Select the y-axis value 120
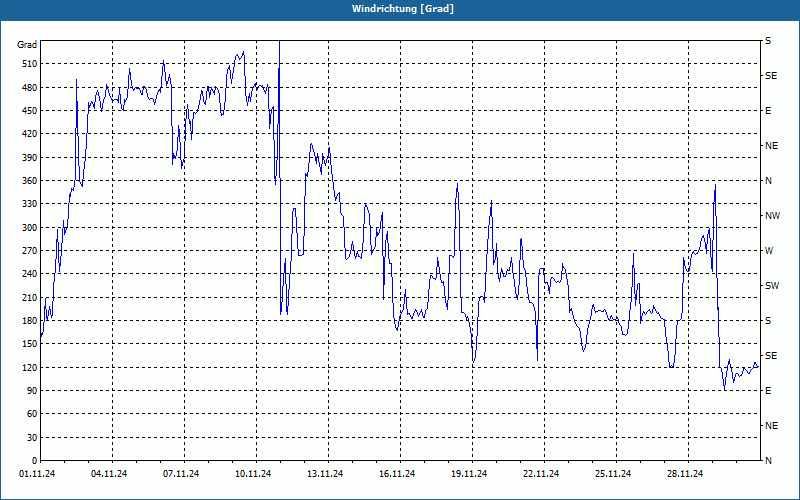This screenshot has width=800, height=500. 30,367
